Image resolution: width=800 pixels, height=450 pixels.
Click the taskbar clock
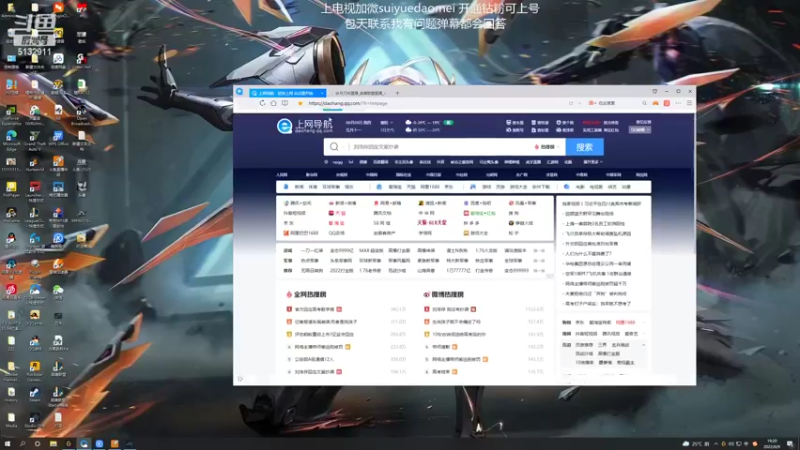tap(772, 443)
